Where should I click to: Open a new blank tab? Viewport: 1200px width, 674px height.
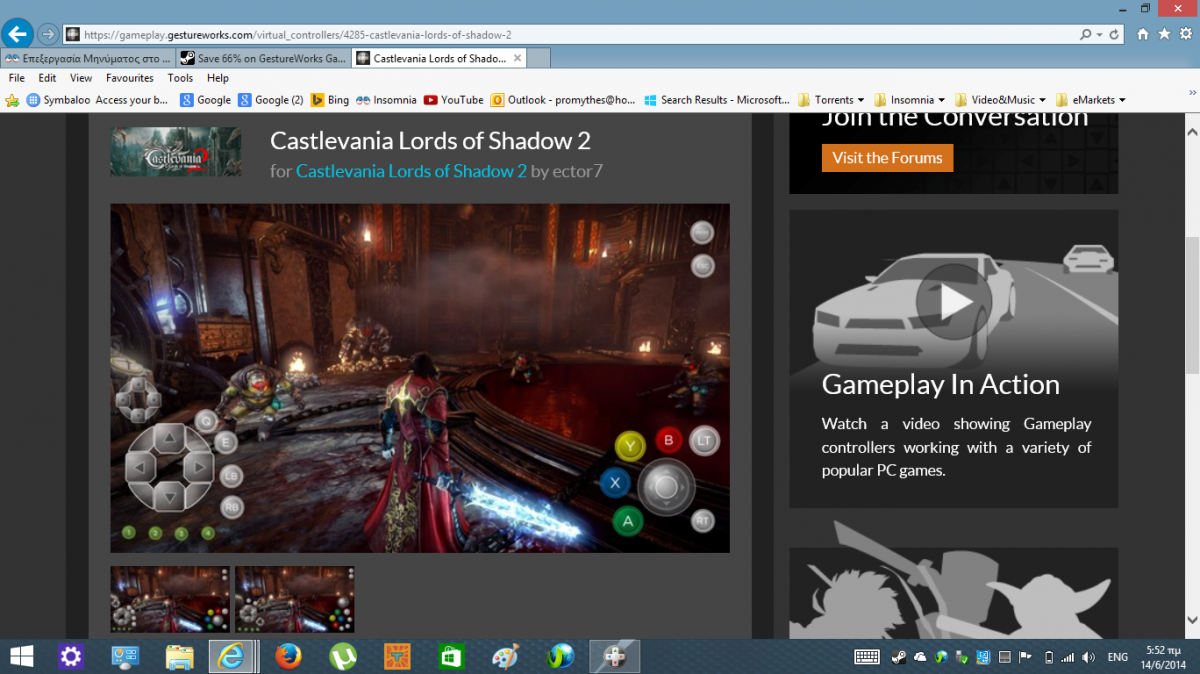pos(539,58)
